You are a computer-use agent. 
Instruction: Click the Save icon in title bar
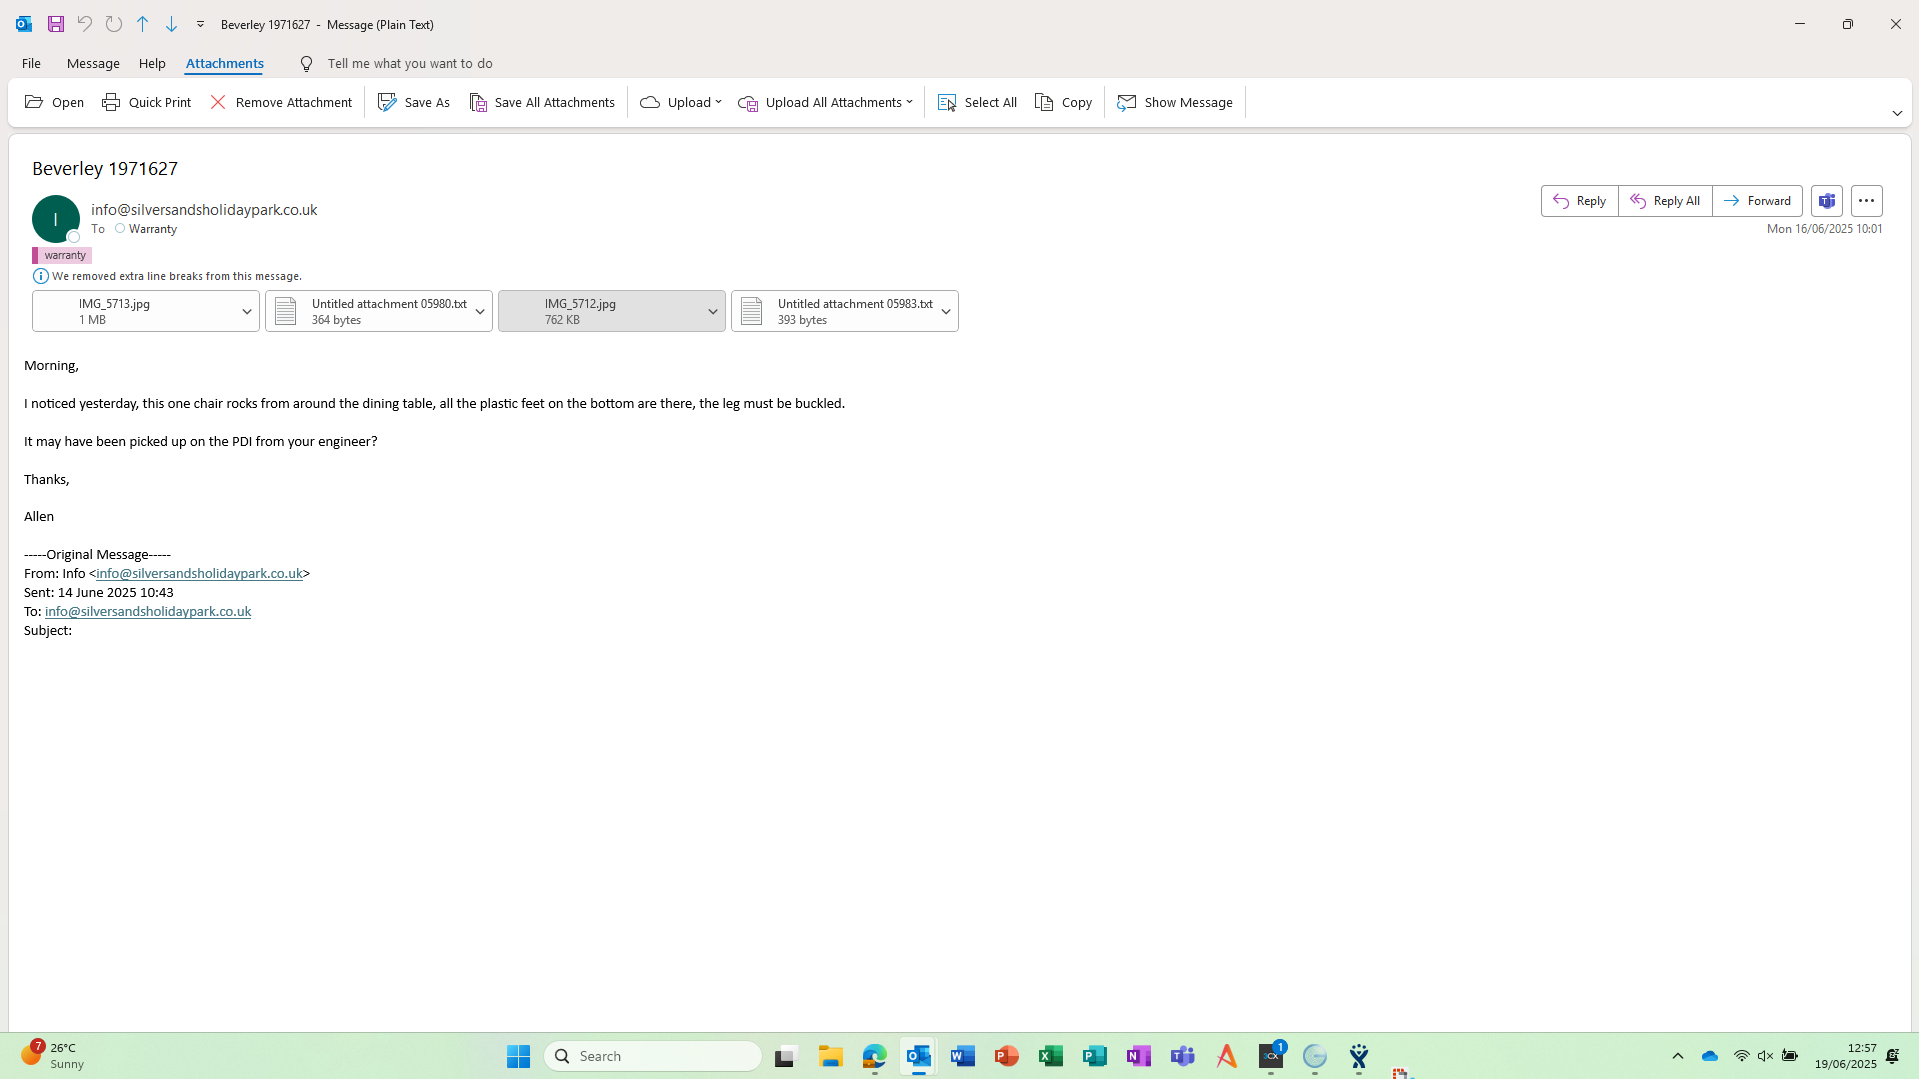(56, 24)
